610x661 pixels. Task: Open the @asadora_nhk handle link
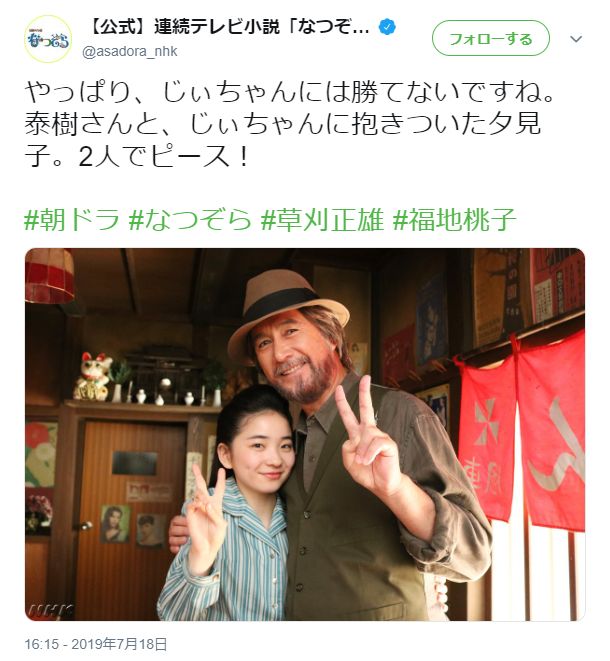click(x=129, y=52)
